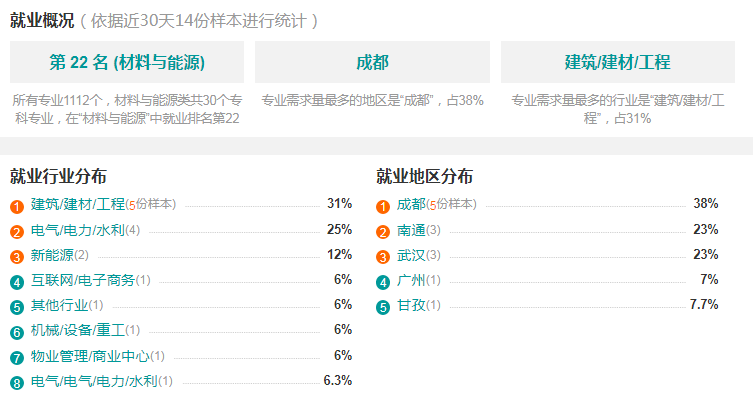This screenshot has width=753, height=399.
Task: Select the 其他行业 industry link
Action: point(60,305)
